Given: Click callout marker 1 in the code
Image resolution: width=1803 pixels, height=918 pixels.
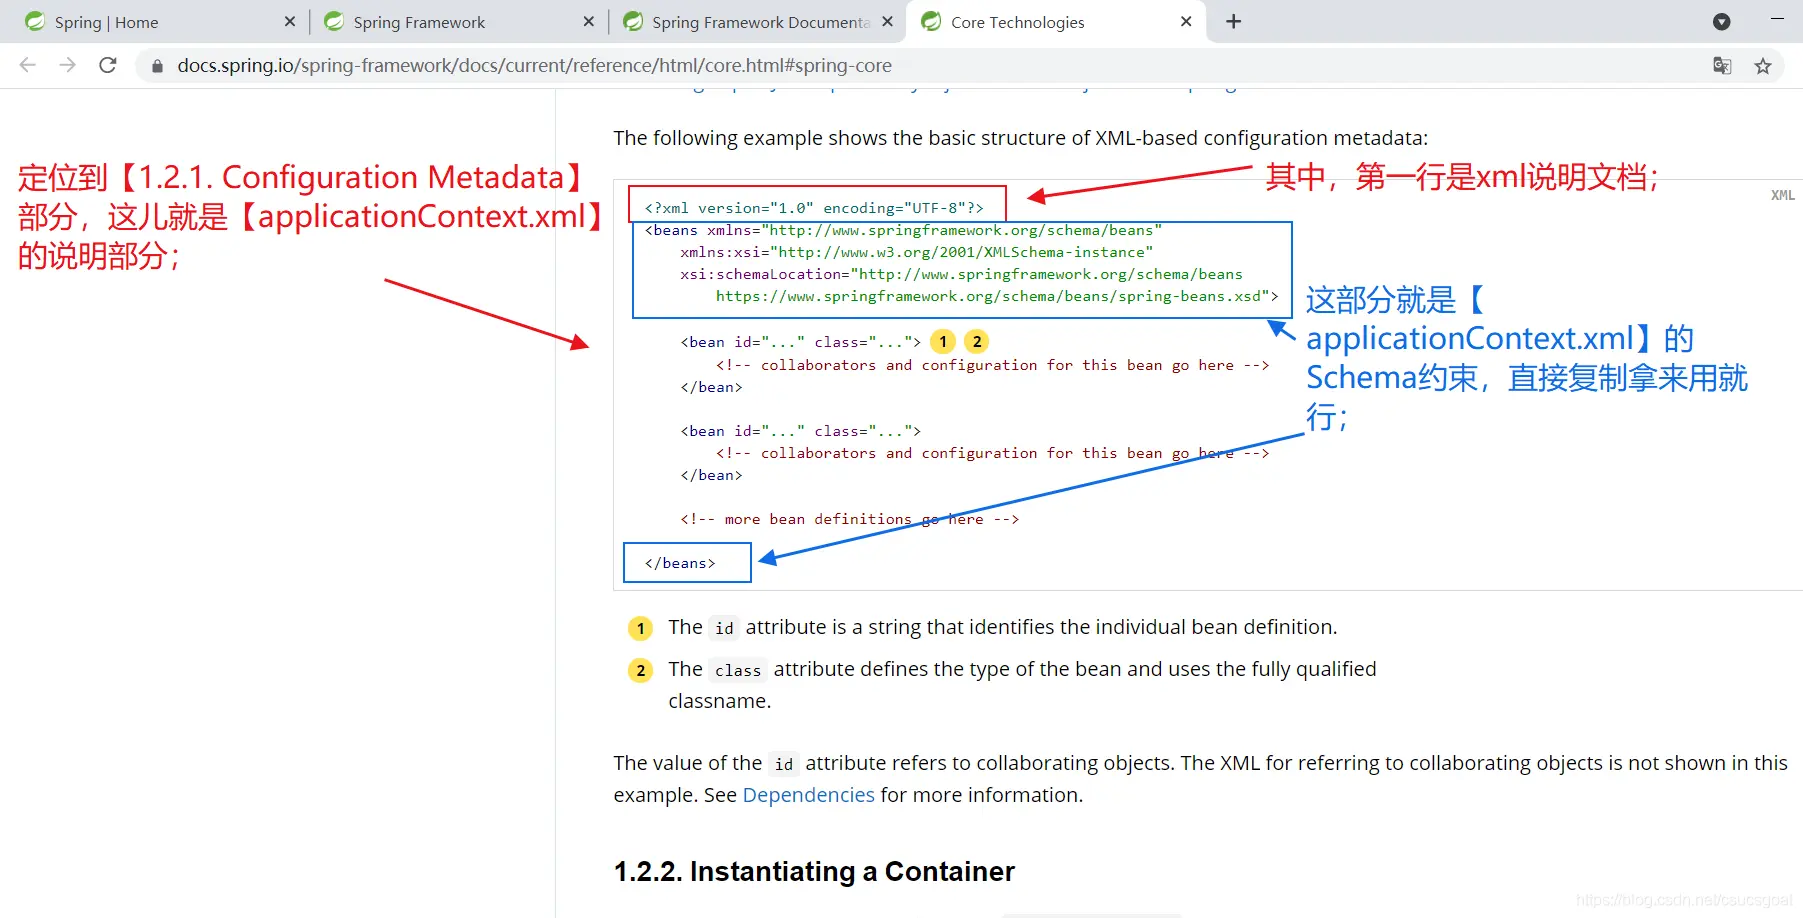Looking at the screenshot, I should (x=943, y=342).
